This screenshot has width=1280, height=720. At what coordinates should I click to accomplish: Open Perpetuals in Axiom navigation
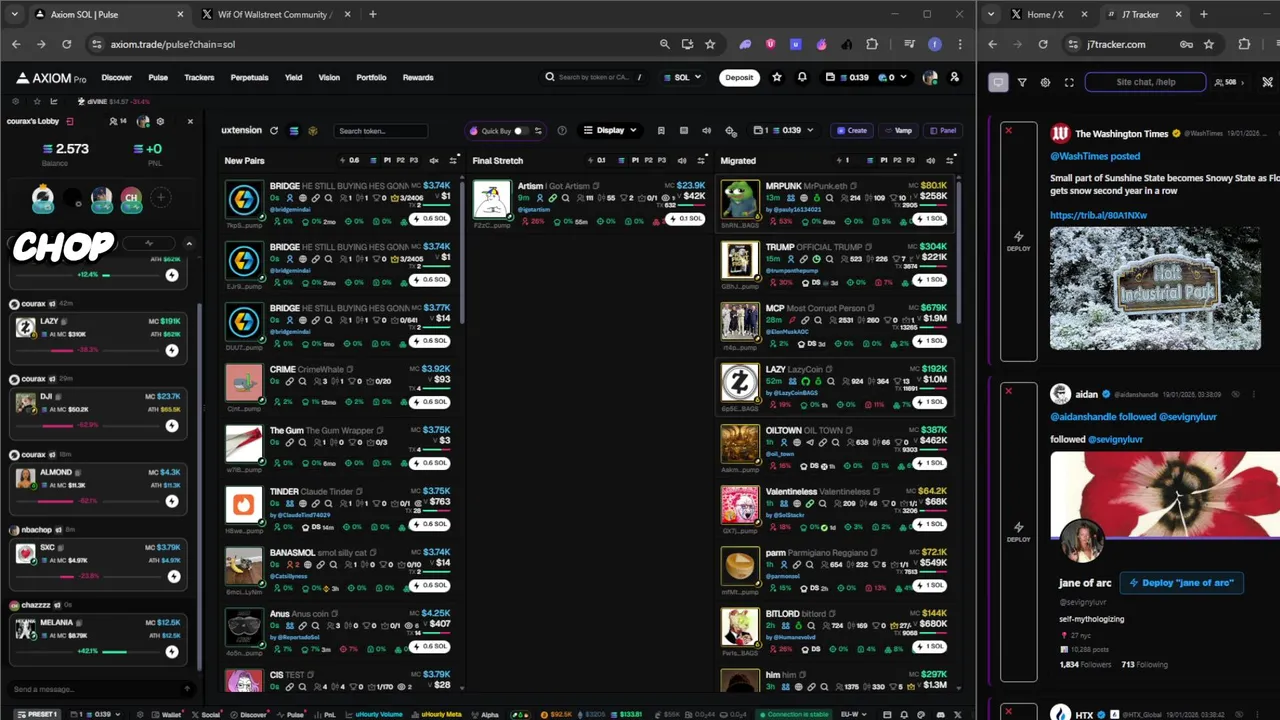click(249, 77)
